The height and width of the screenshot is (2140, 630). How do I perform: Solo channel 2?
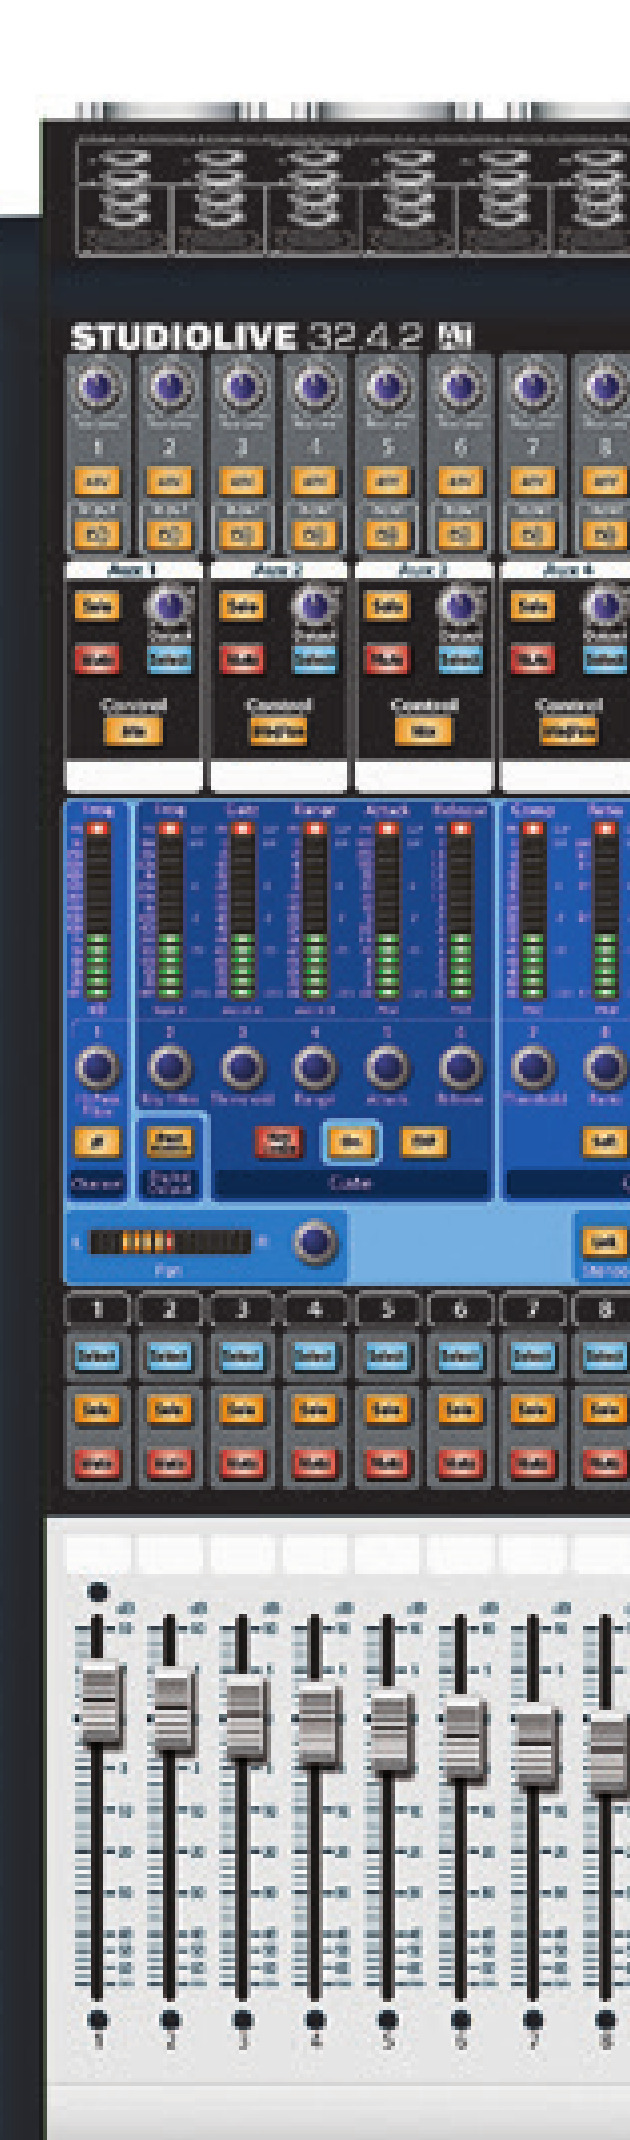pyautogui.click(x=169, y=1410)
